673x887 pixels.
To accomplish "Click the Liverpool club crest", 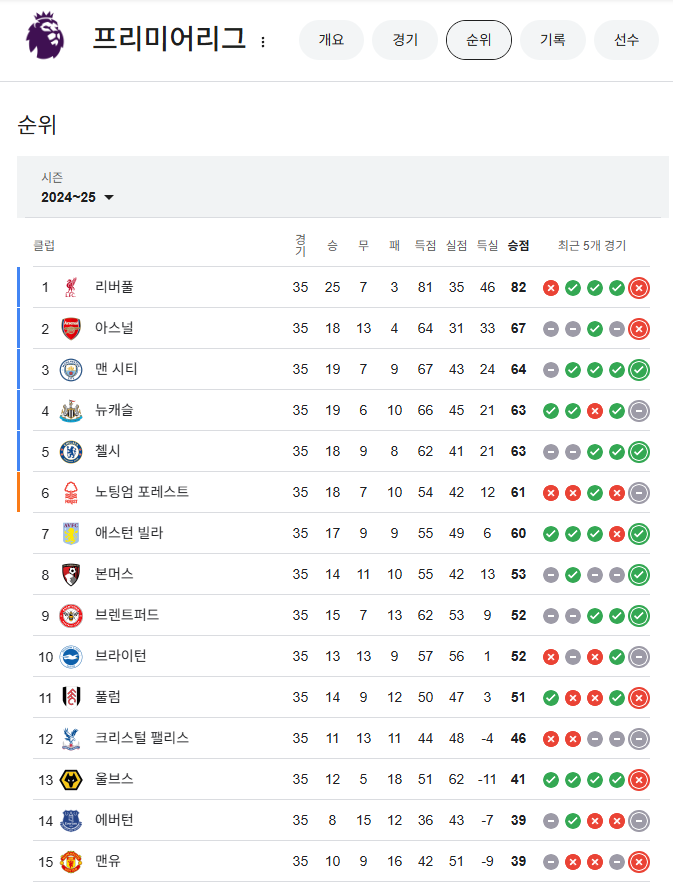I will click(x=71, y=287).
